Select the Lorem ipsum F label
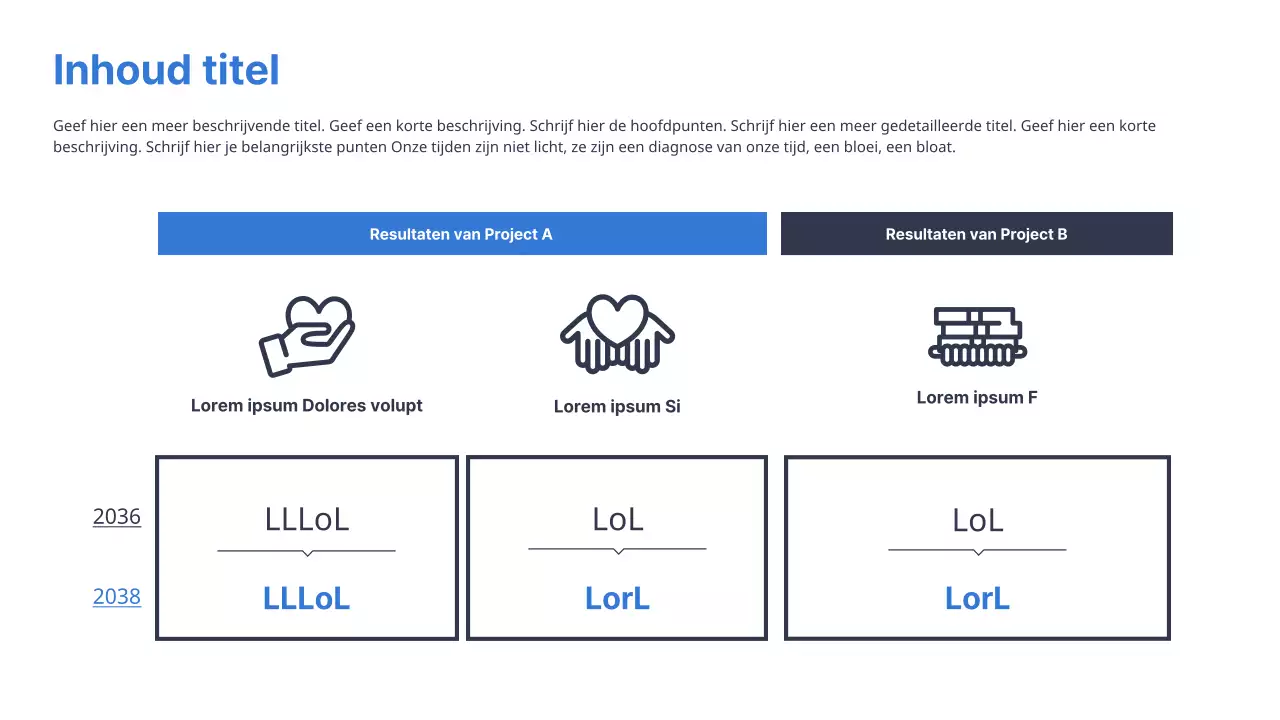This screenshot has height=720, width=1280. click(x=977, y=398)
